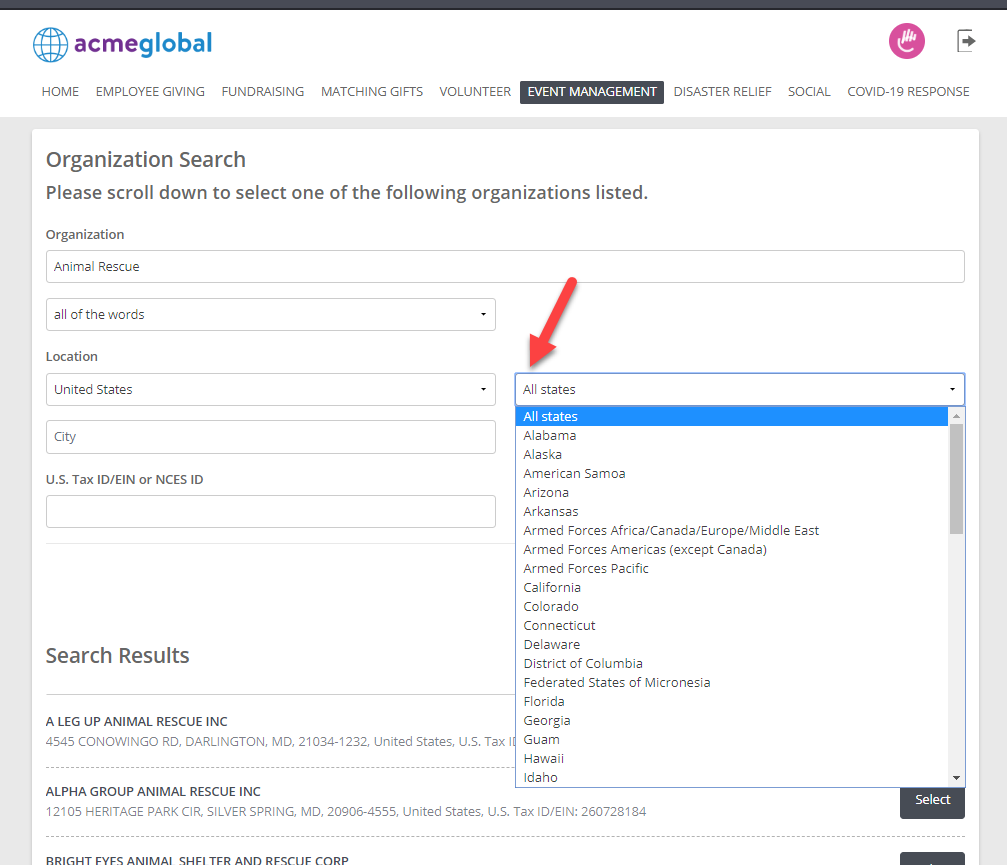Open the Event Management tab
1007x865 pixels.
click(x=591, y=92)
